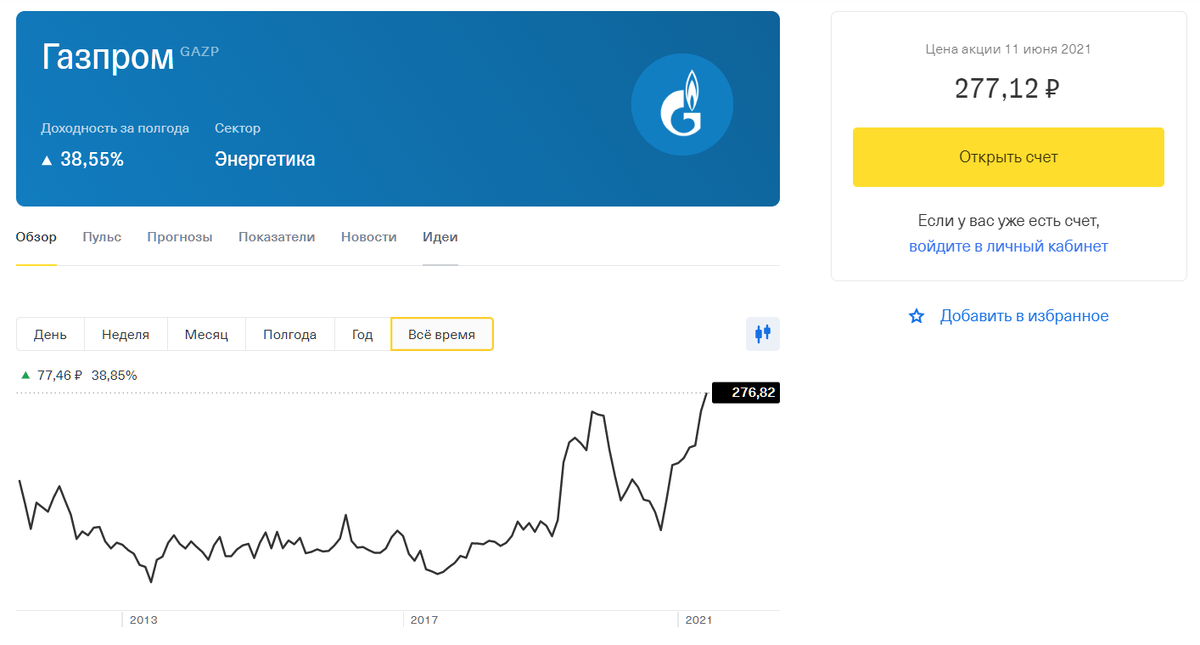1200x645 pixels.
Task: Select the Полгода chart period
Action: [289, 334]
